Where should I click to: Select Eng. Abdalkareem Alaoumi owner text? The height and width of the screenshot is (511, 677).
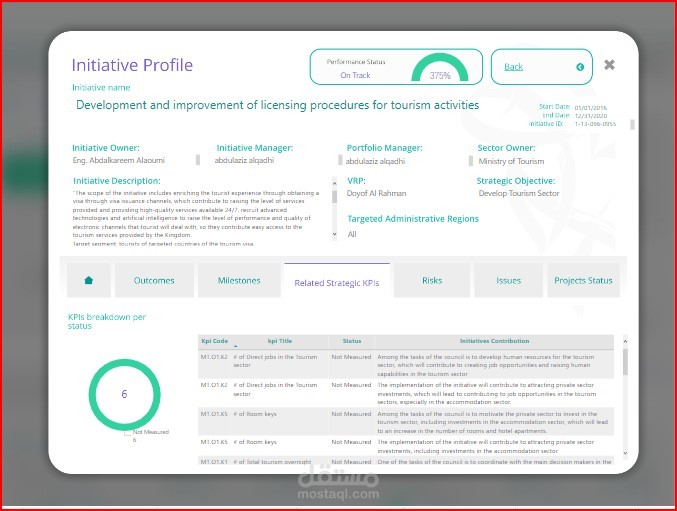point(118,160)
